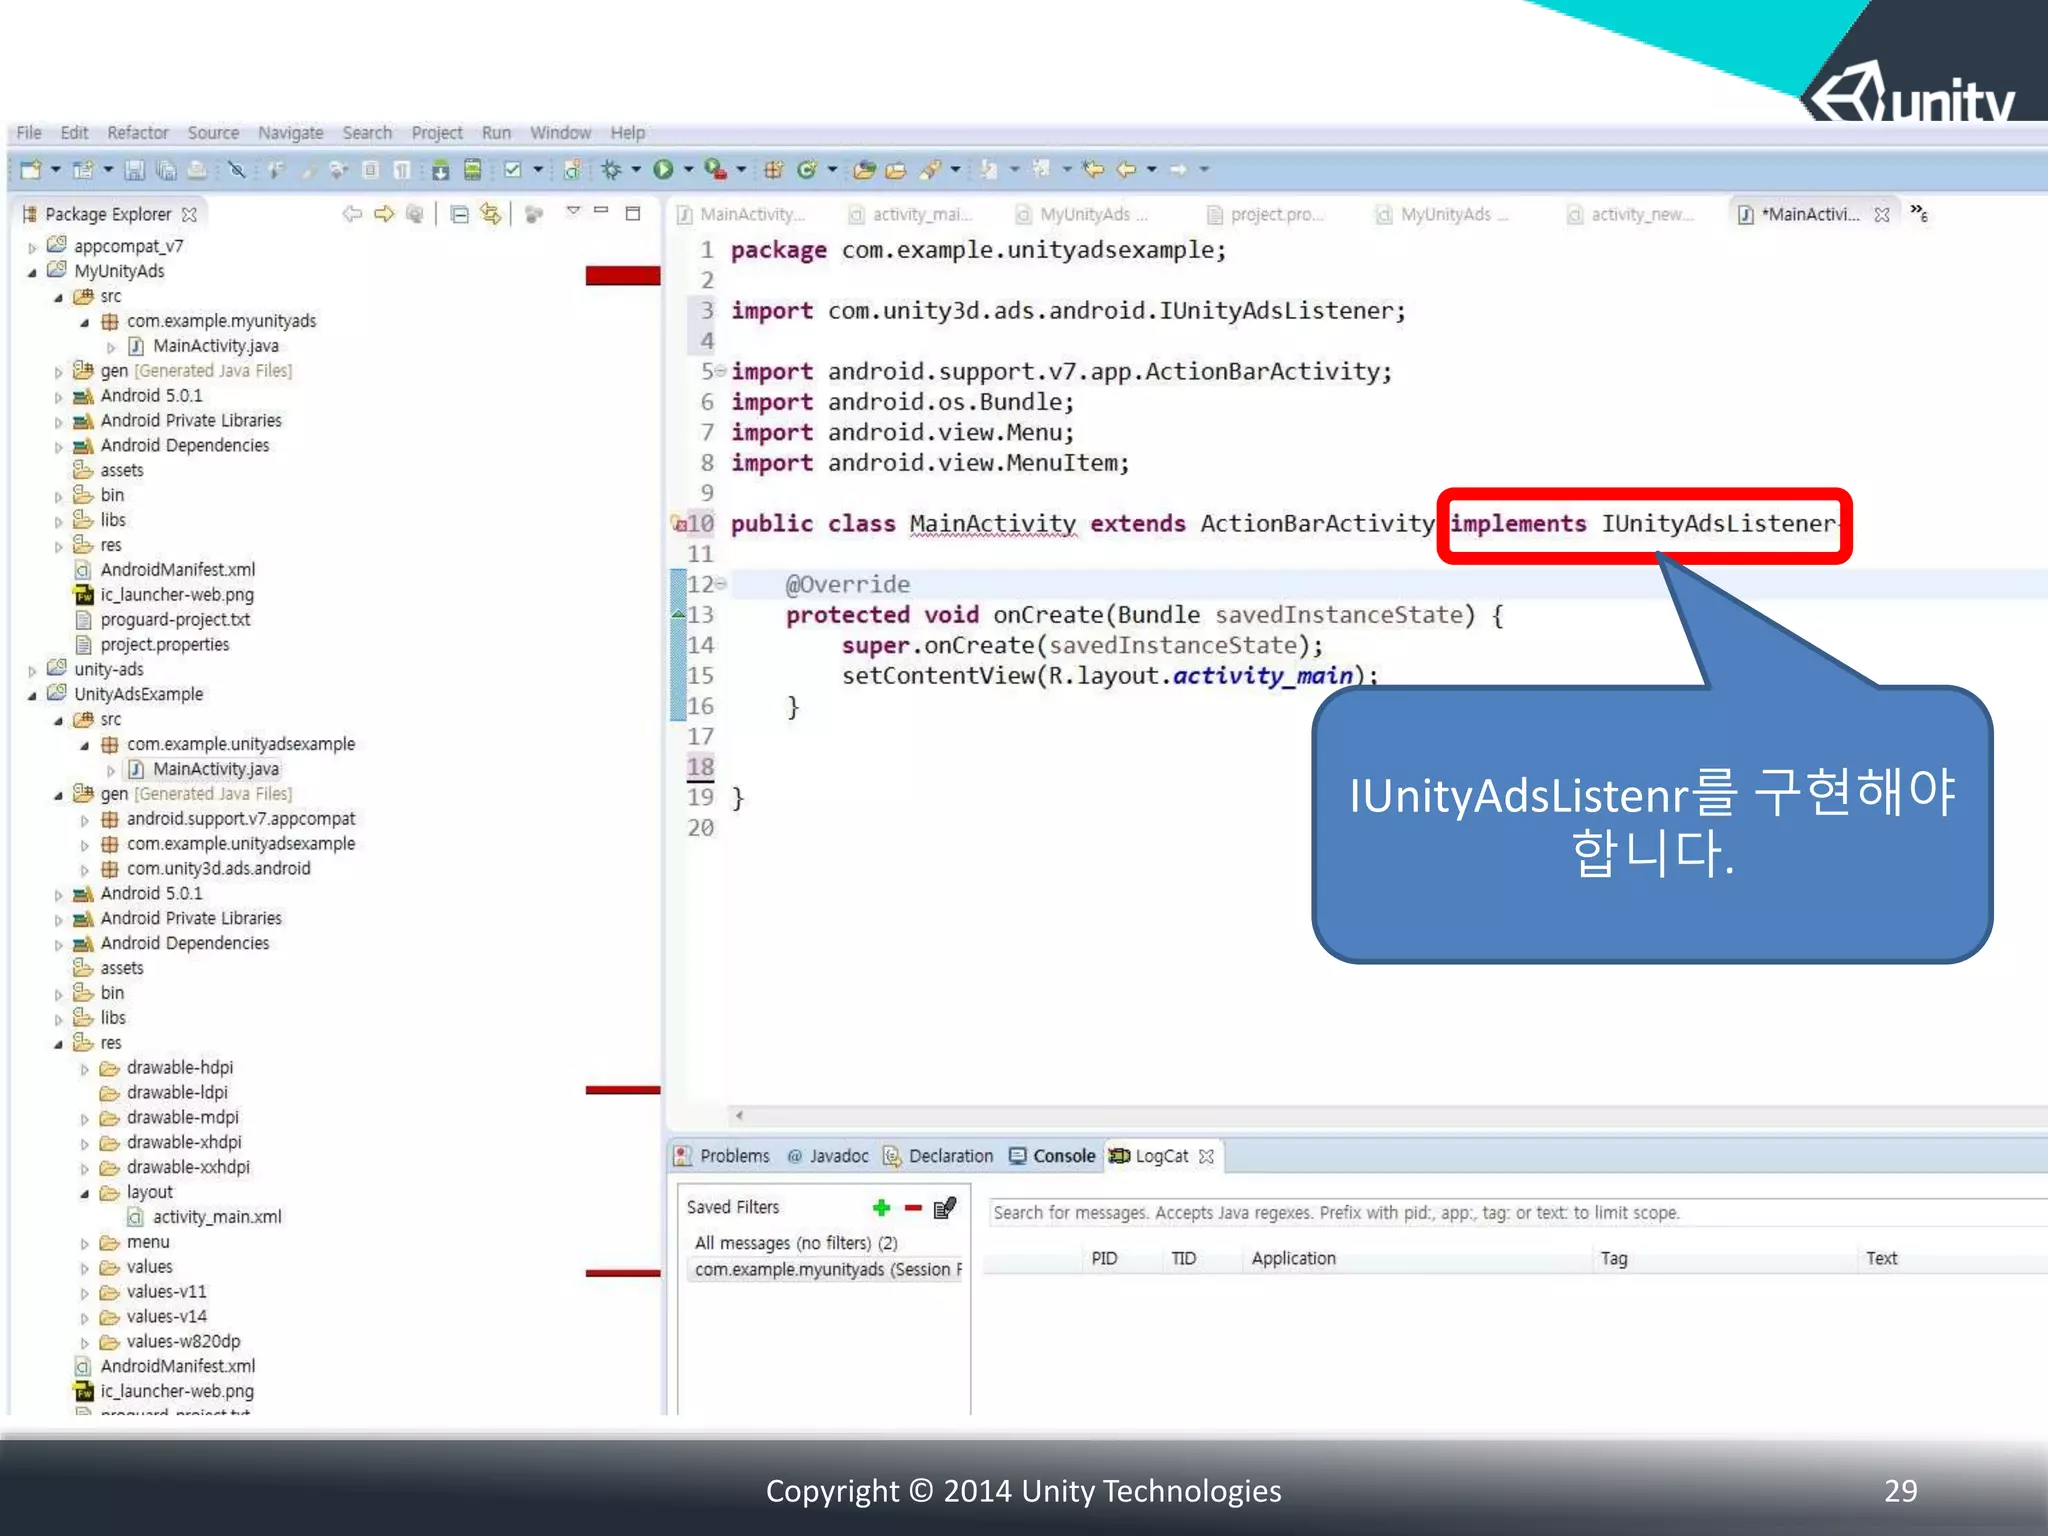Open the Android SDK Manager icon
This screenshot has width=2048, height=1536.
pyautogui.click(x=440, y=170)
